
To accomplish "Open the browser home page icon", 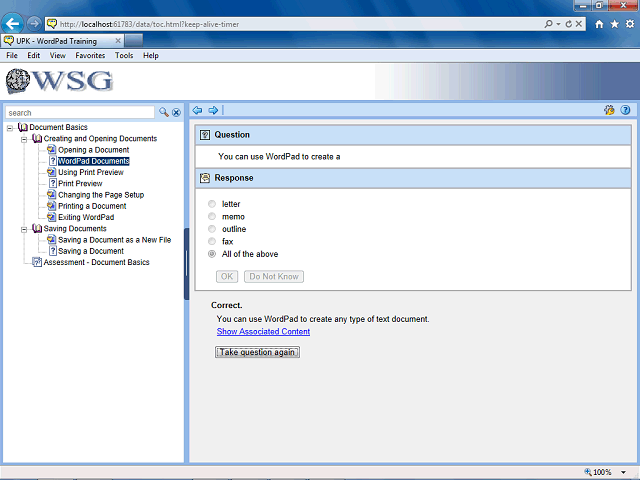I will tap(599, 24).
